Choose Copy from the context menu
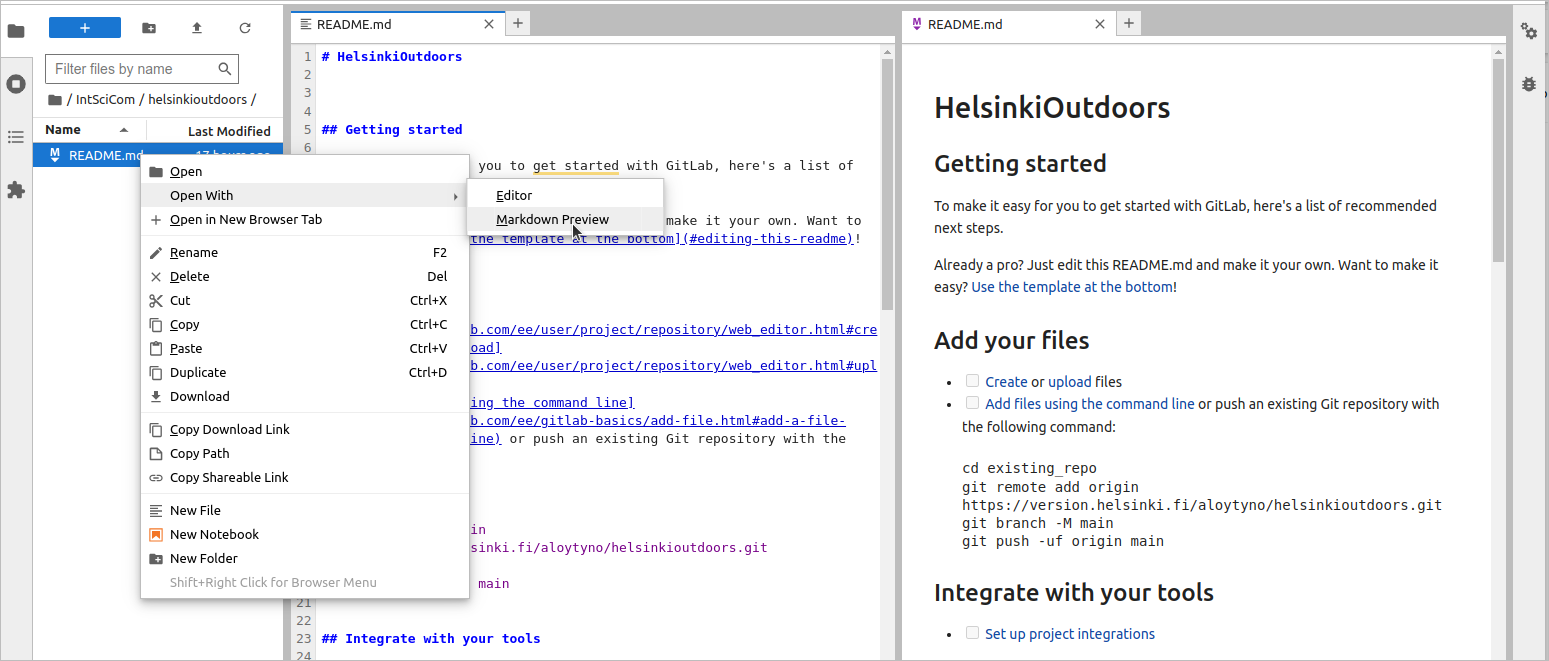Image resolution: width=1549 pixels, height=661 pixels. [305, 325]
